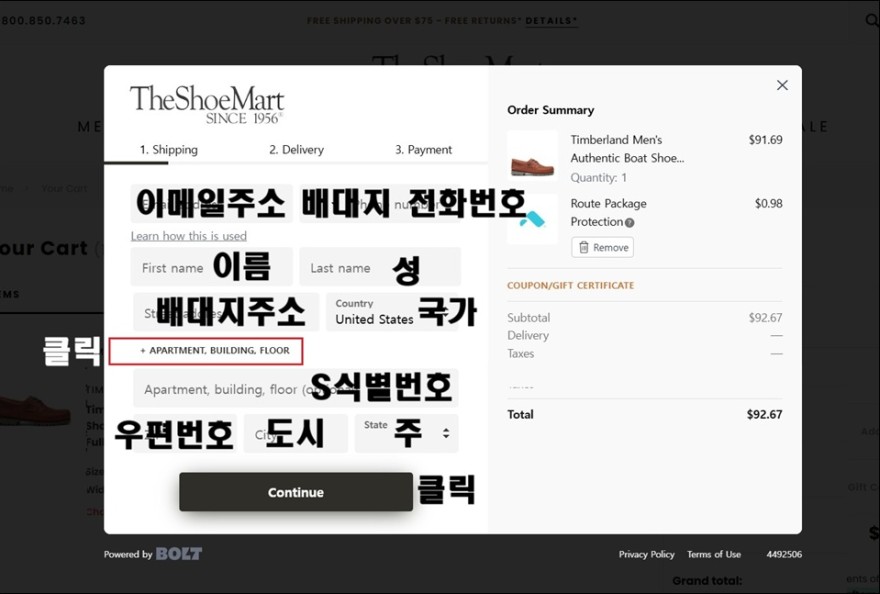Image resolution: width=880 pixels, height=594 pixels.
Task: Switch to the 3. Payment step tab
Action: coord(423,150)
